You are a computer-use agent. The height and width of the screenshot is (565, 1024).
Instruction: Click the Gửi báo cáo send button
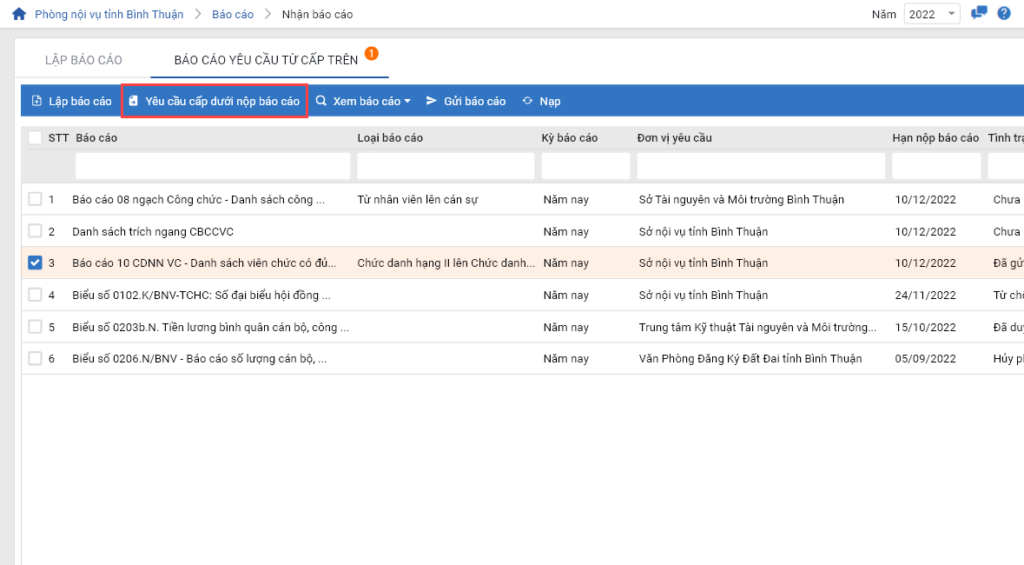466,101
